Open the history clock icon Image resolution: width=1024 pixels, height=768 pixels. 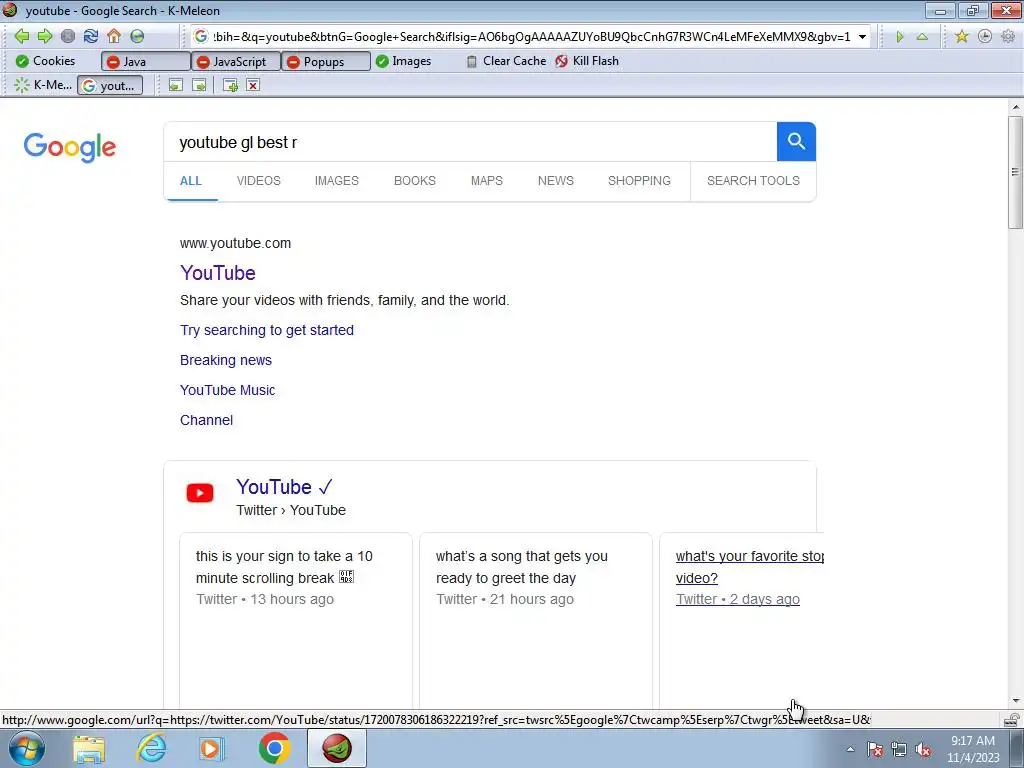[x=985, y=37]
